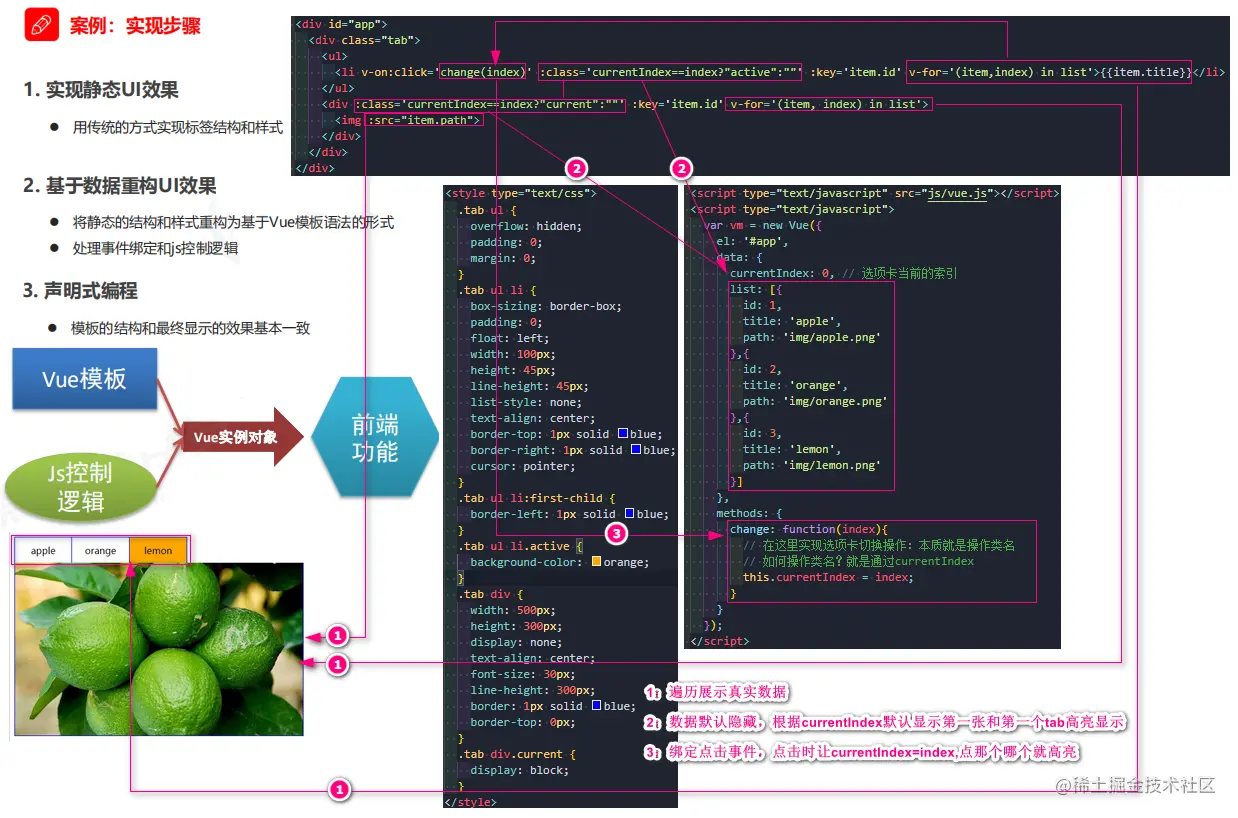Image resolution: width=1238 pixels, height=818 pixels.
Task: Click the title 案例：实现步骤
Action: [x=135, y=26]
